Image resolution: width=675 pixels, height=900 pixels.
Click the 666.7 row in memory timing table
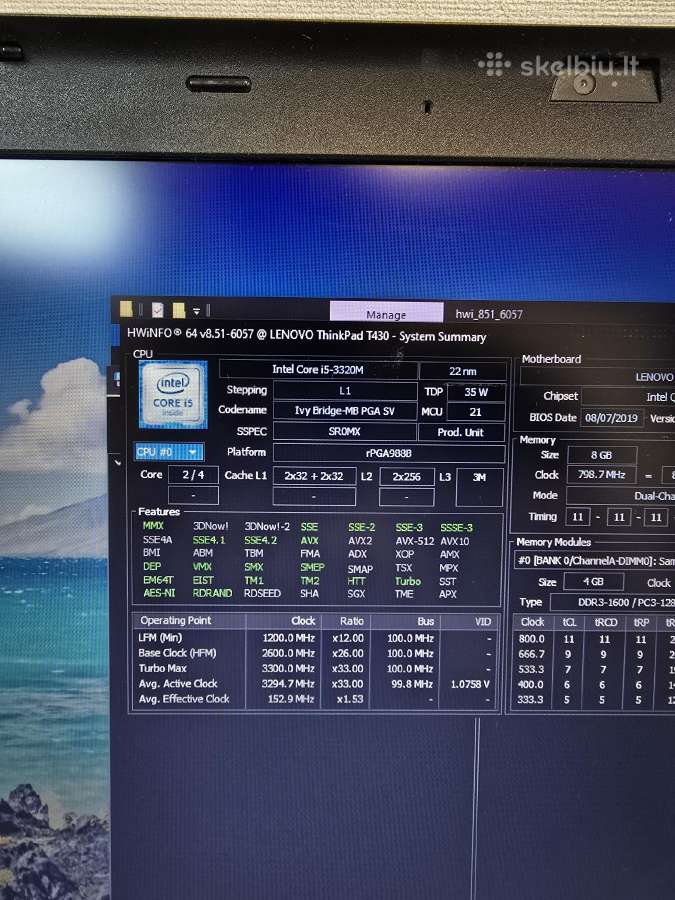[x=593, y=654]
